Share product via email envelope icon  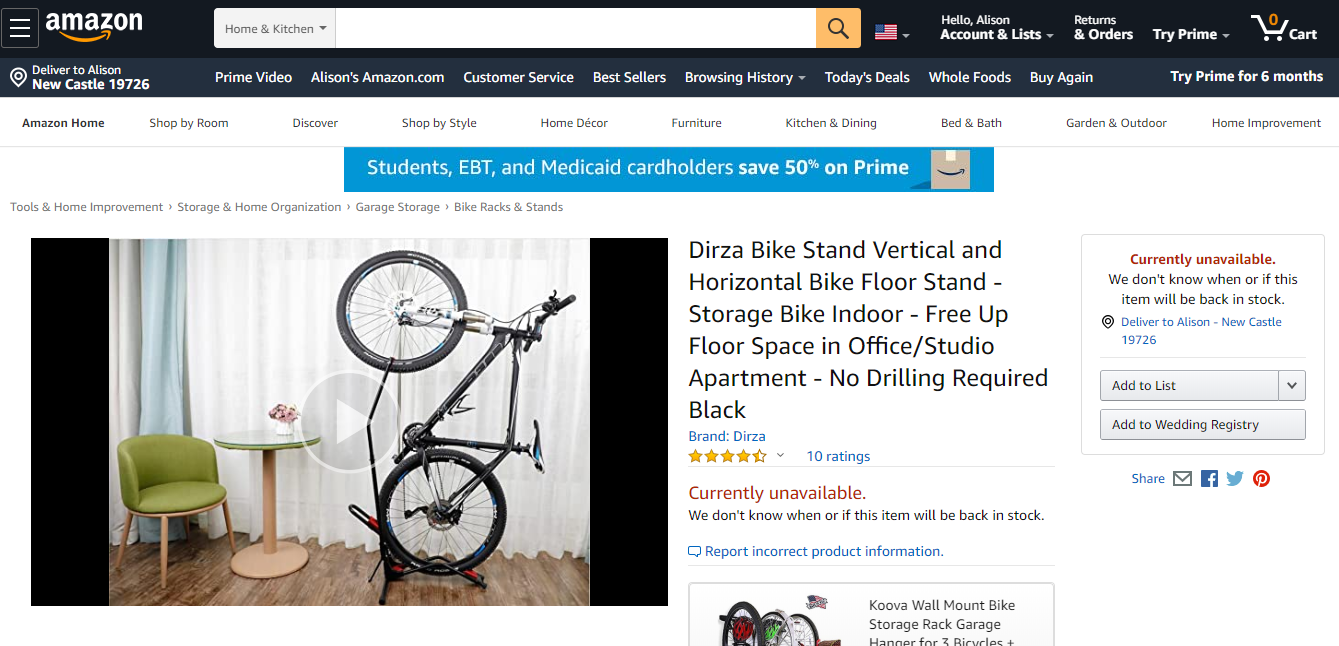(1182, 479)
